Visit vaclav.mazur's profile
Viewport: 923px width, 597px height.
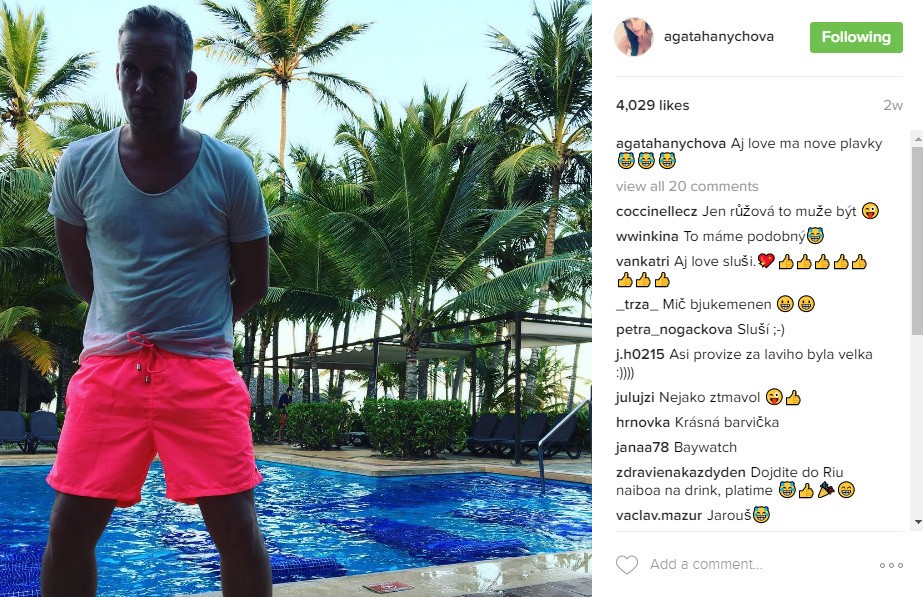point(659,515)
